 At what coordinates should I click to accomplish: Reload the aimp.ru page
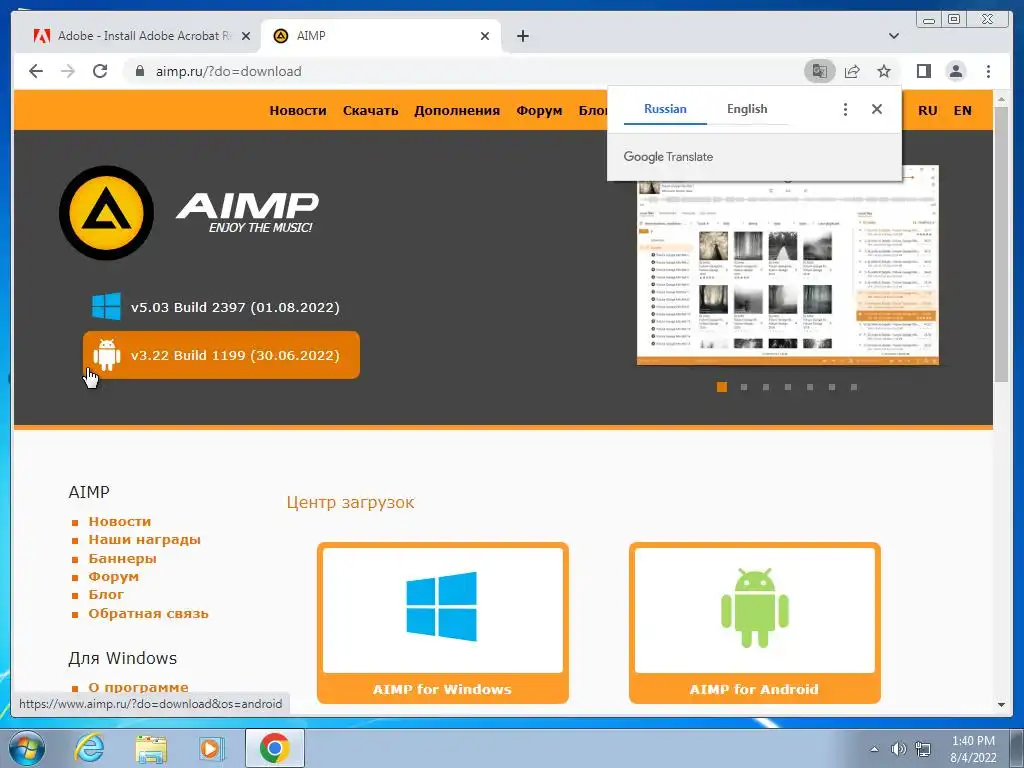point(100,71)
